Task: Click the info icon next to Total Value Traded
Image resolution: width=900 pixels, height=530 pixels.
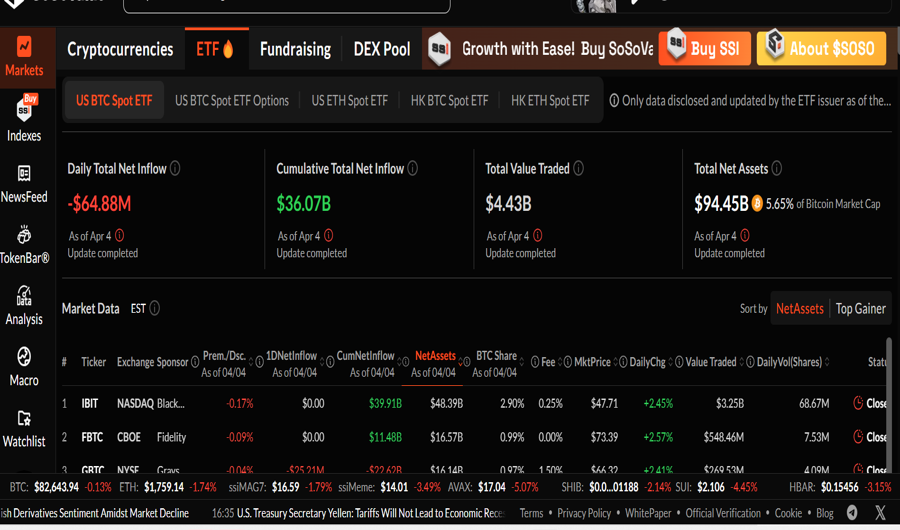Action: pyautogui.click(x=579, y=169)
